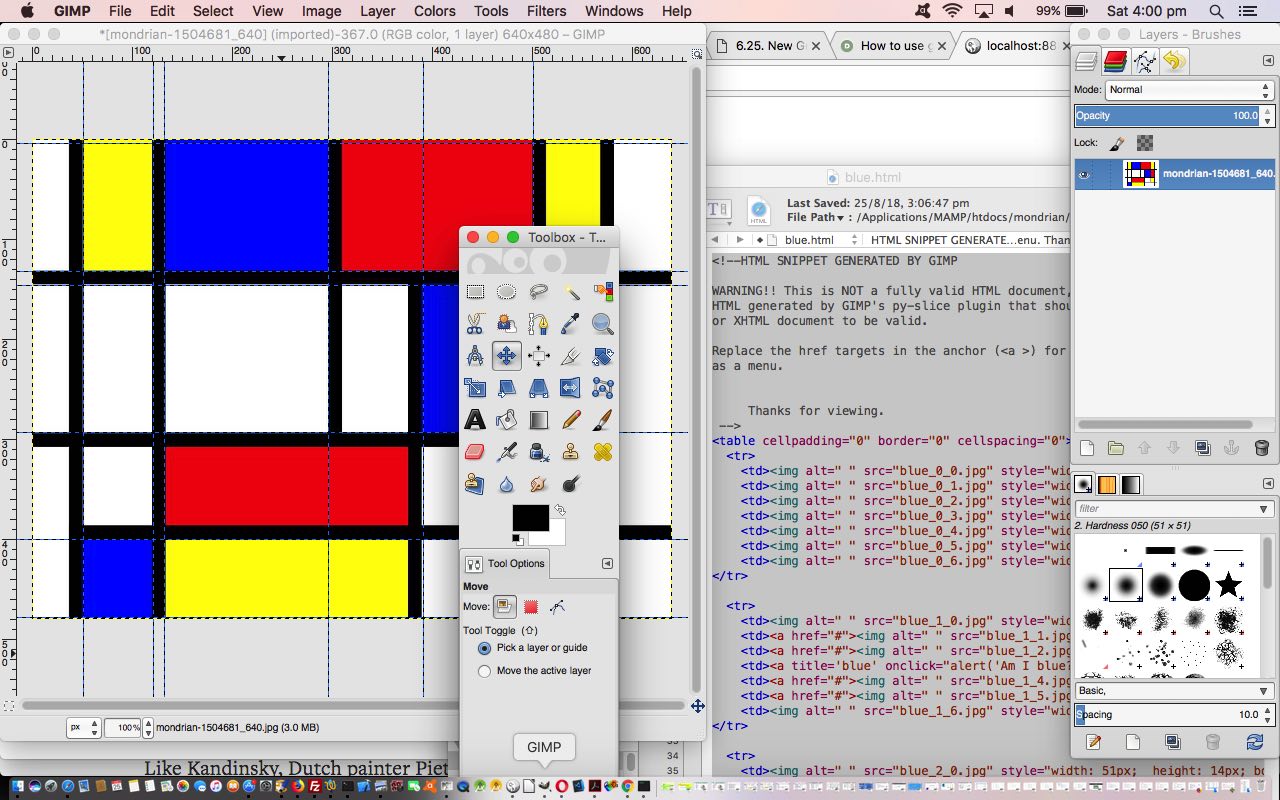Toggle visibility eye of mondrian layer
The image size is (1280, 800).
(1085, 173)
